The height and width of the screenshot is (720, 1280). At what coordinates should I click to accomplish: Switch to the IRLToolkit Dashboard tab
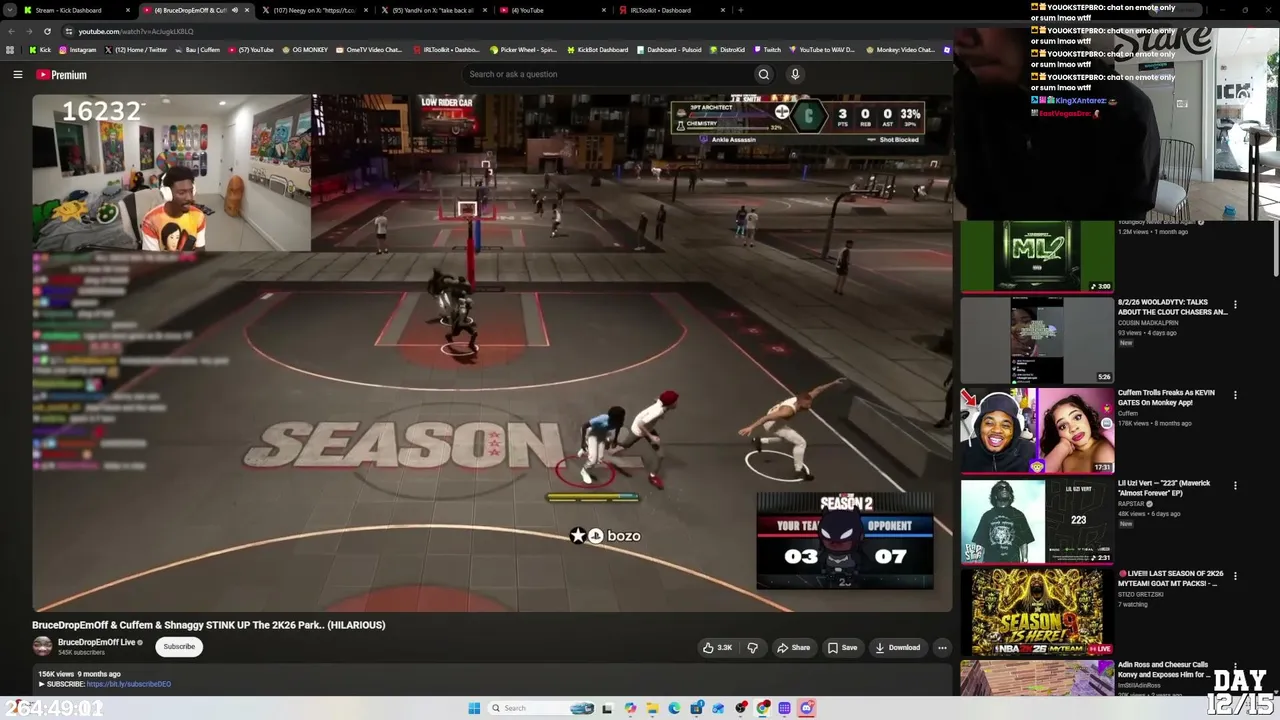coord(670,10)
